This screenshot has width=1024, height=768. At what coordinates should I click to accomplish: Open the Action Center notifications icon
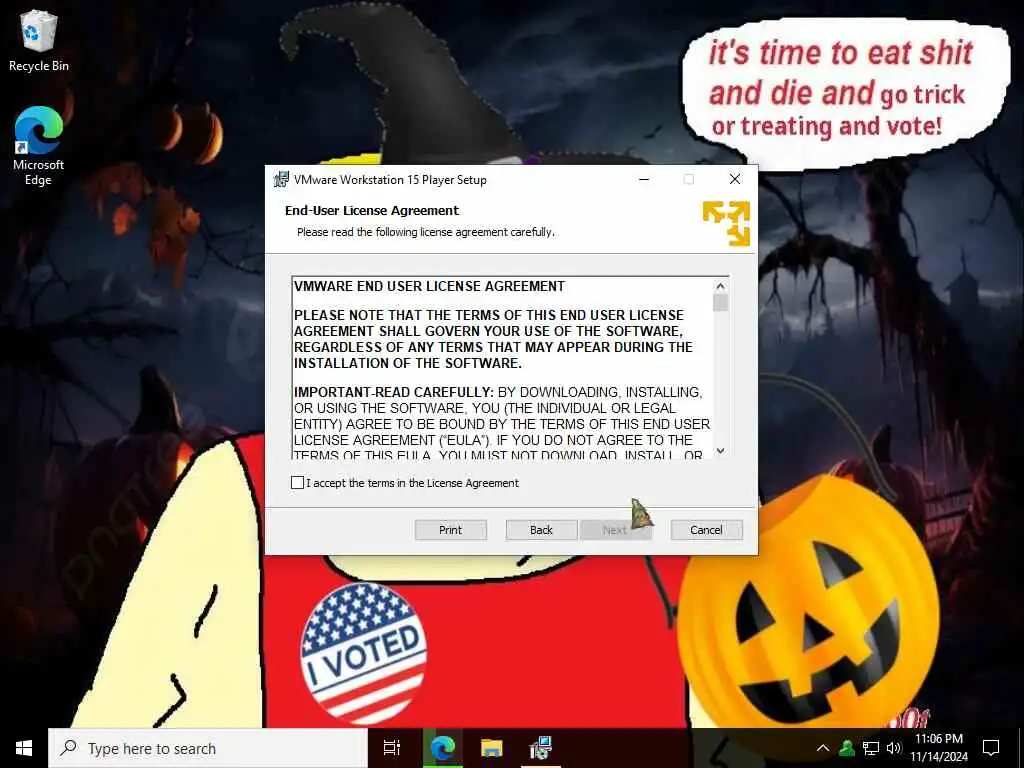[991, 748]
